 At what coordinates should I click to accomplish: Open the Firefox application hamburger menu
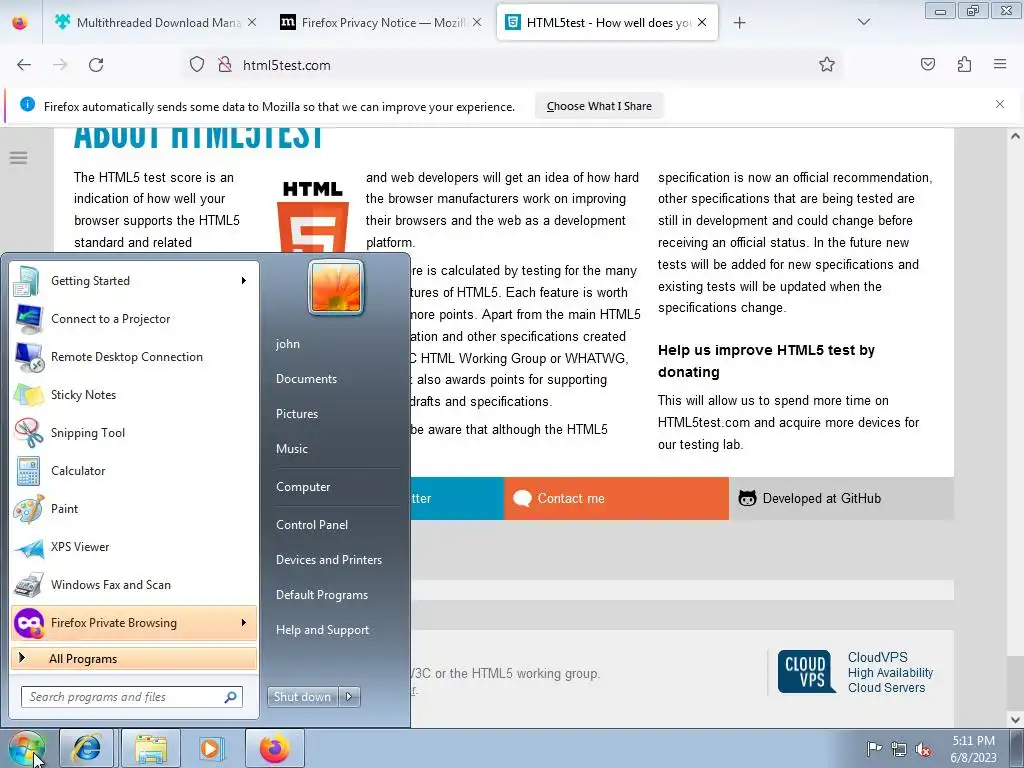tap(1000, 64)
